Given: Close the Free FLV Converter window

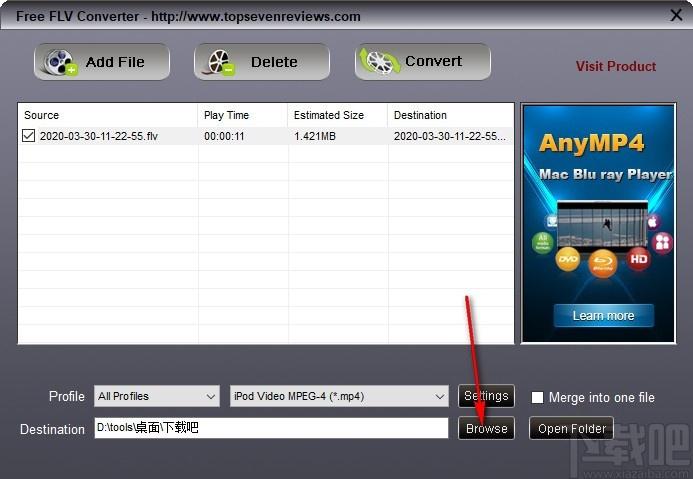Looking at the screenshot, I should 676,15.
